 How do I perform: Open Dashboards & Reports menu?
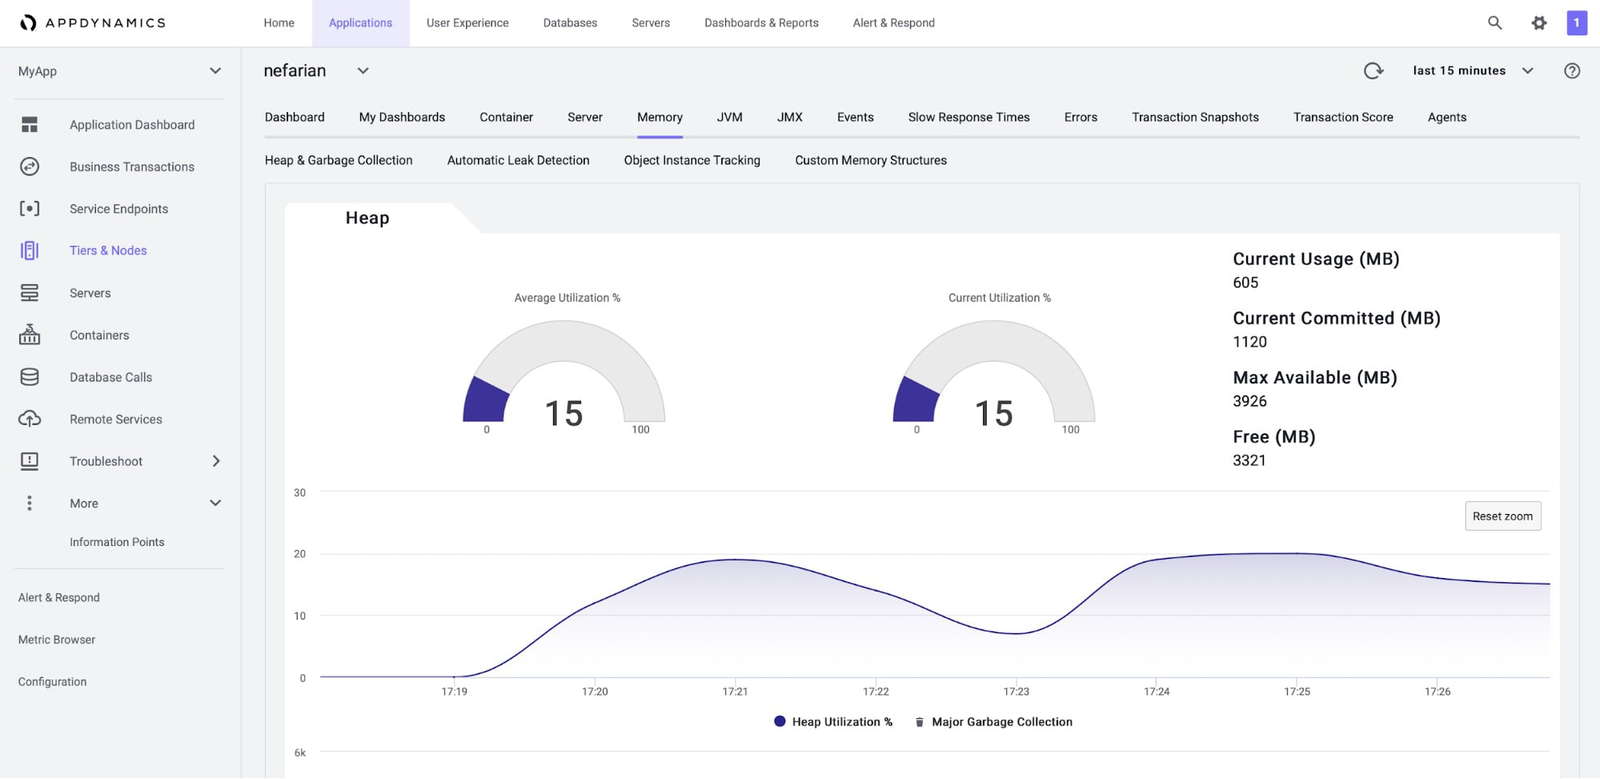(x=761, y=23)
